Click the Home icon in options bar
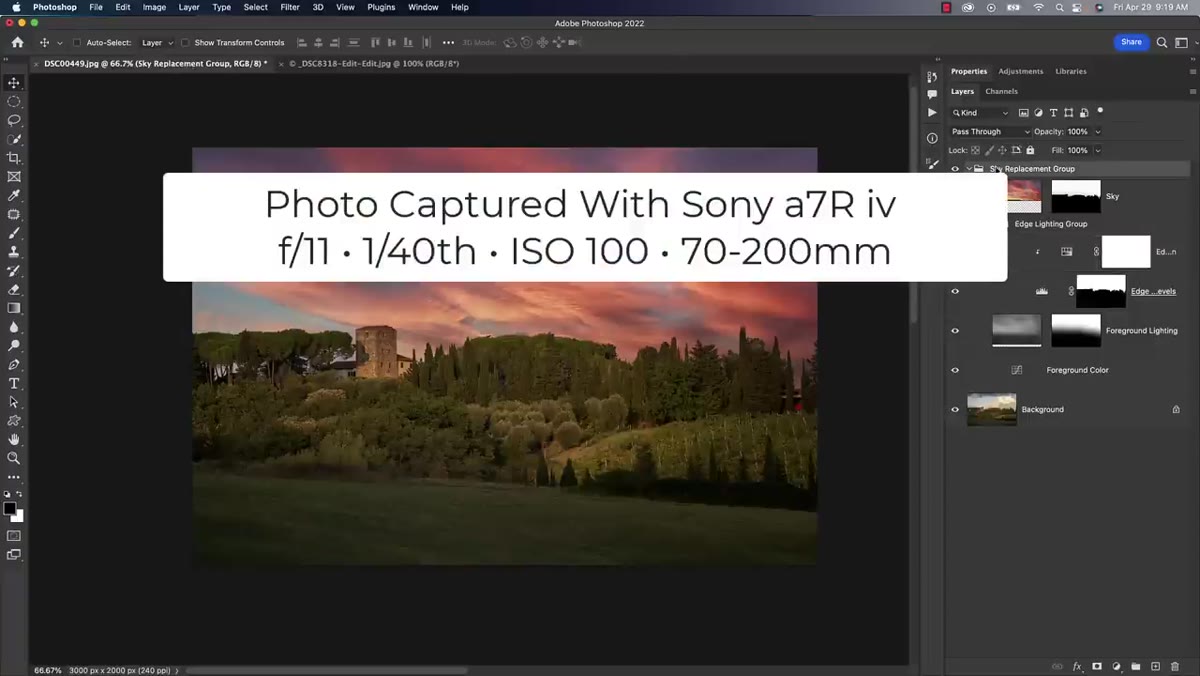This screenshot has height=676, width=1200. pyautogui.click(x=17, y=43)
